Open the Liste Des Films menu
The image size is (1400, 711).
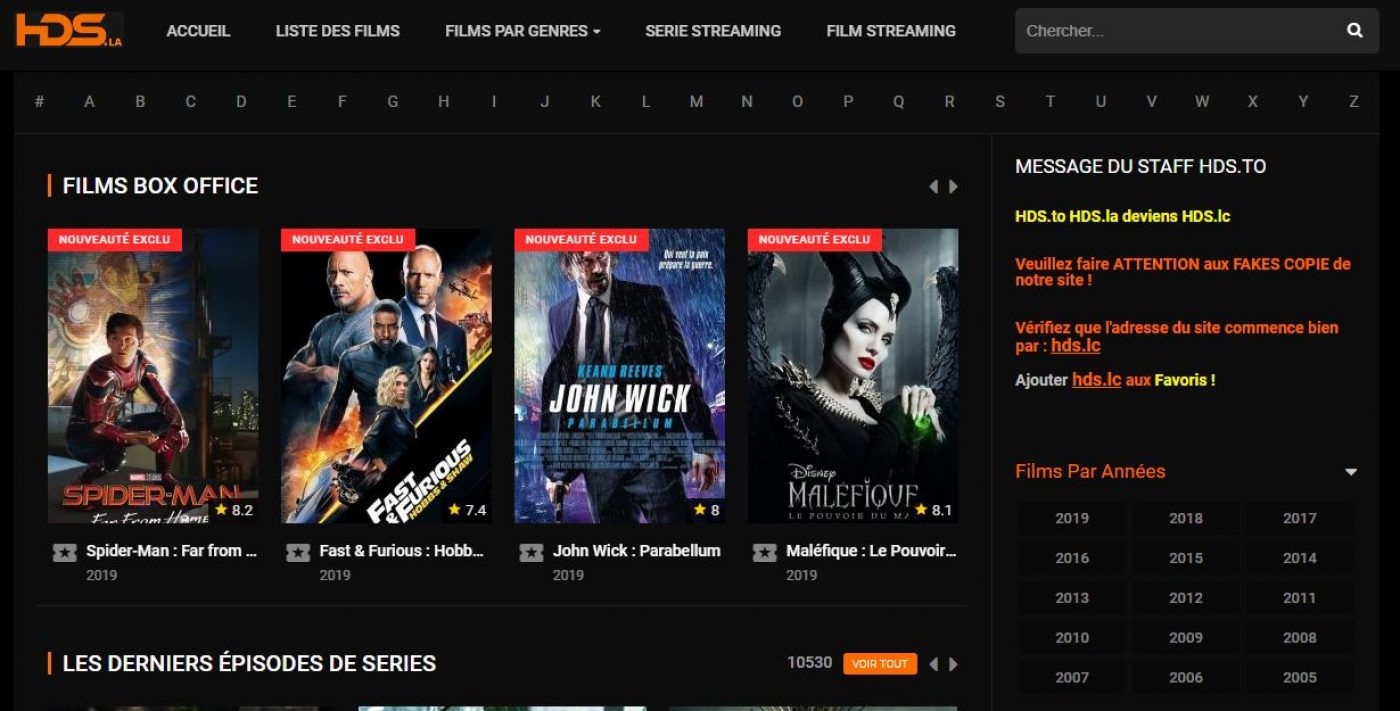(338, 31)
